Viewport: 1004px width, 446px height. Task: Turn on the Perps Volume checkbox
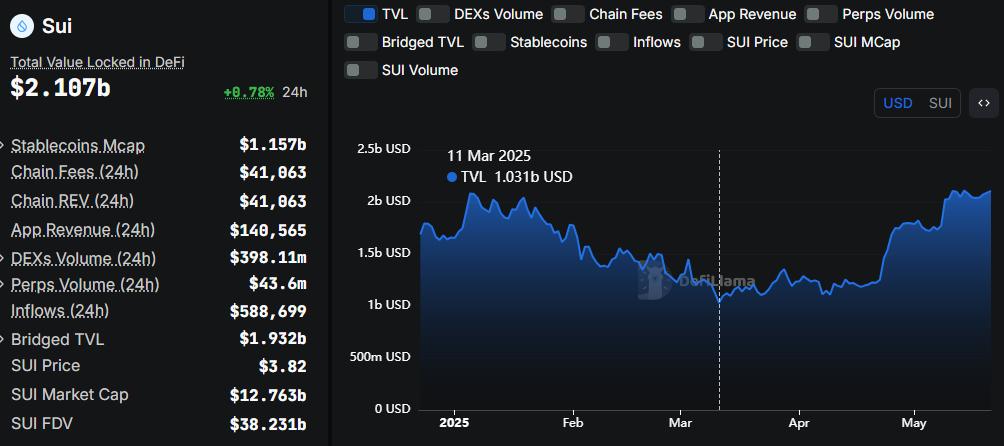click(x=822, y=14)
